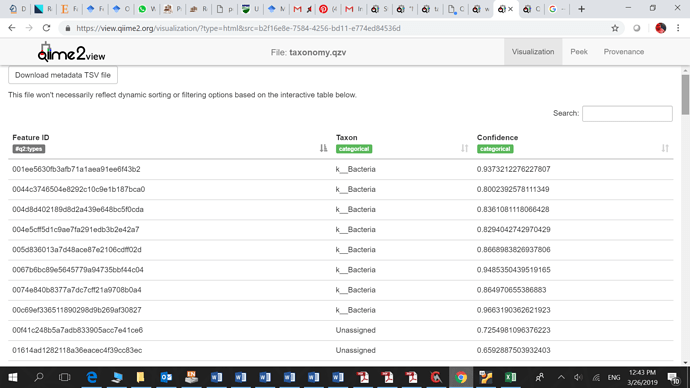690x388 pixels.
Task: Reload the current page
Action: coord(46,28)
